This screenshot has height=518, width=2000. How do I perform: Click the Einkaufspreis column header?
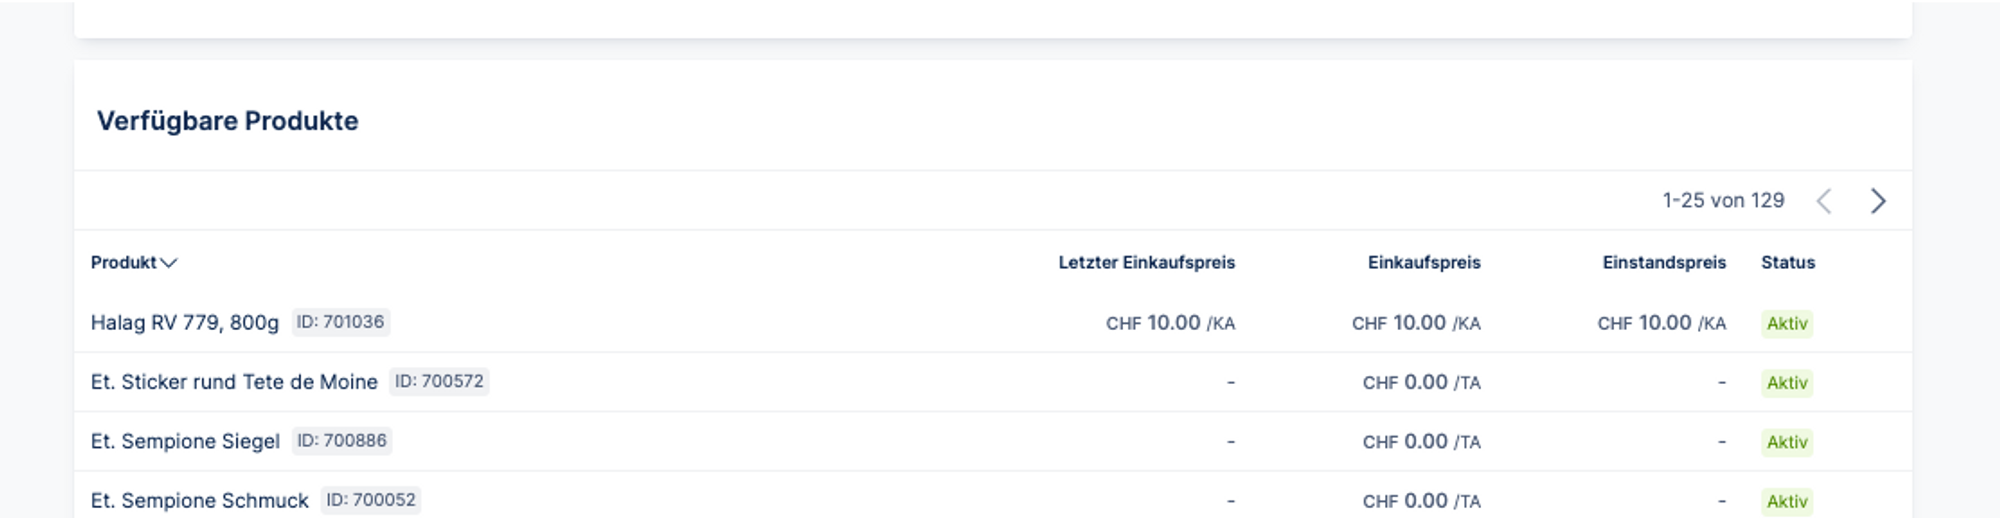1423,263
